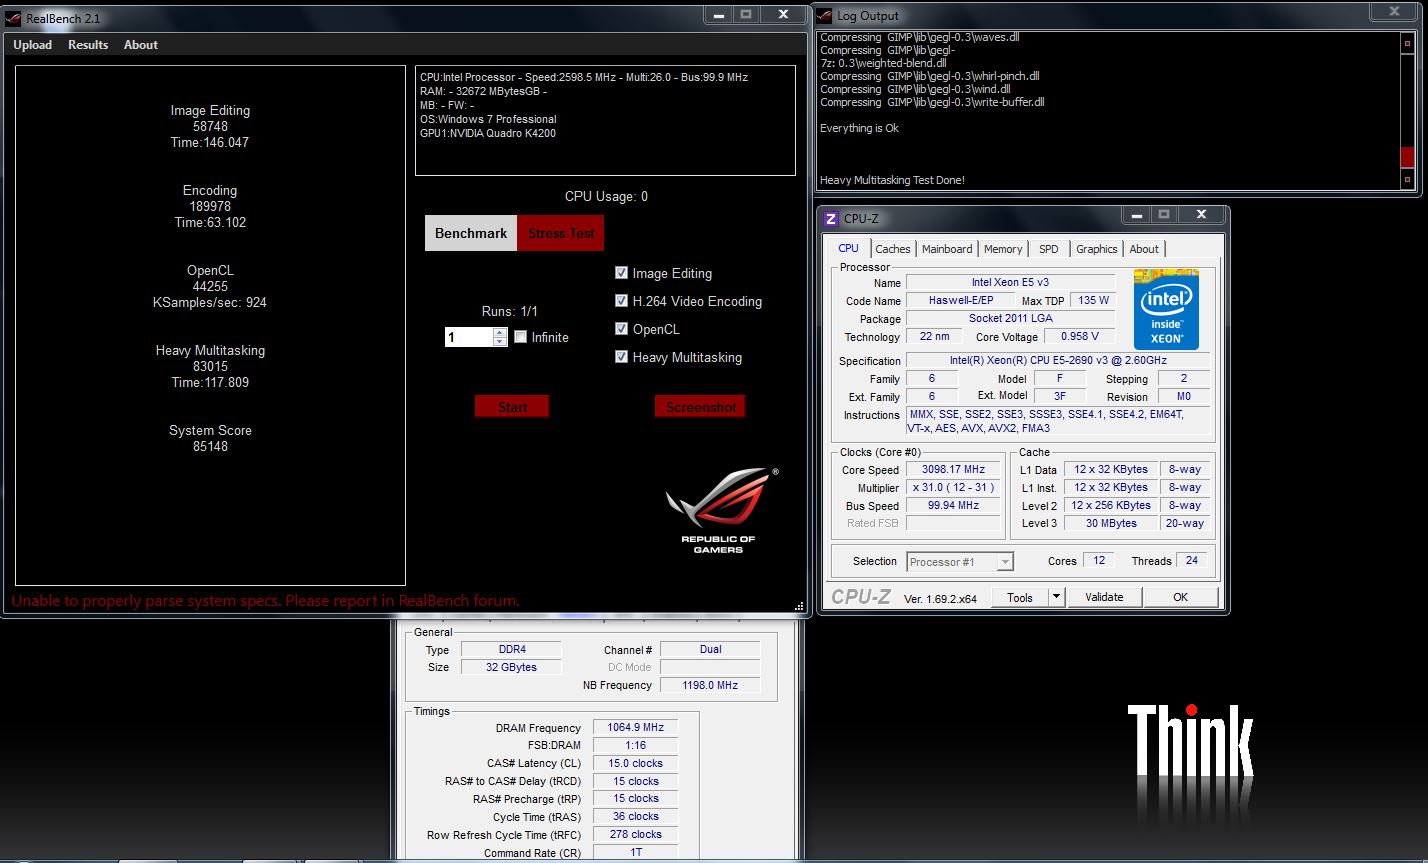The height and width of the screenshot is (863, 1428).
Task: Click the Log Output window ROG icon
Action: (825, 15)
